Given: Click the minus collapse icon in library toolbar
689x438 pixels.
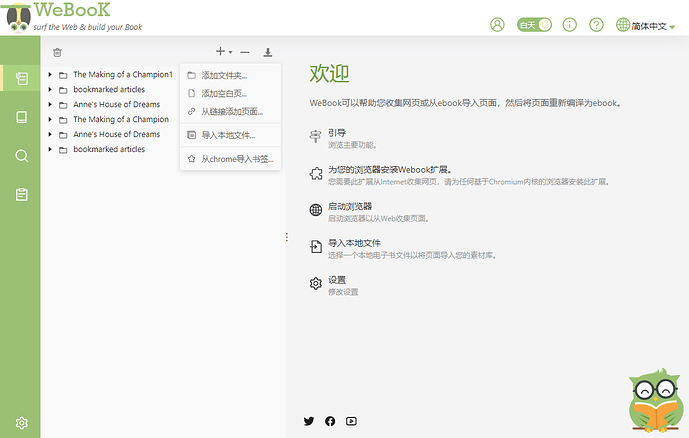Looking at the screenshot, I should [245, 52].
